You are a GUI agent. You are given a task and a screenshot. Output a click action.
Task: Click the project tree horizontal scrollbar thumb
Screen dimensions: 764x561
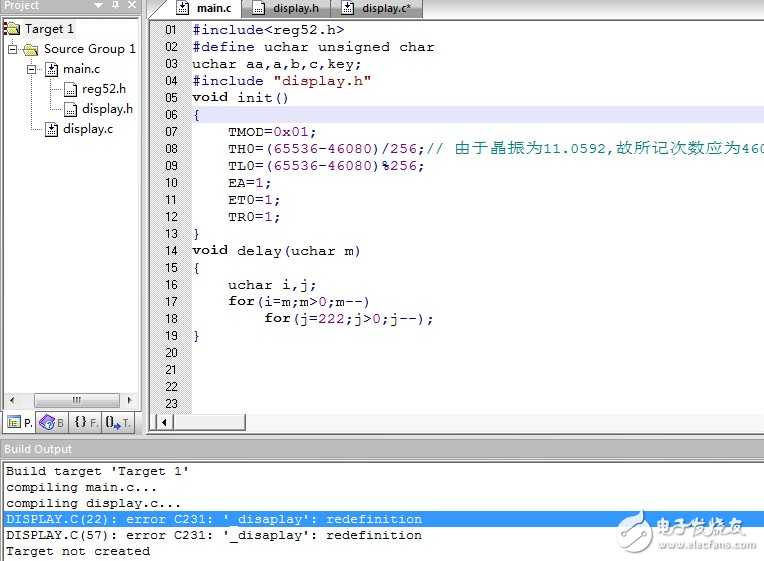click(x=77, y=400)
